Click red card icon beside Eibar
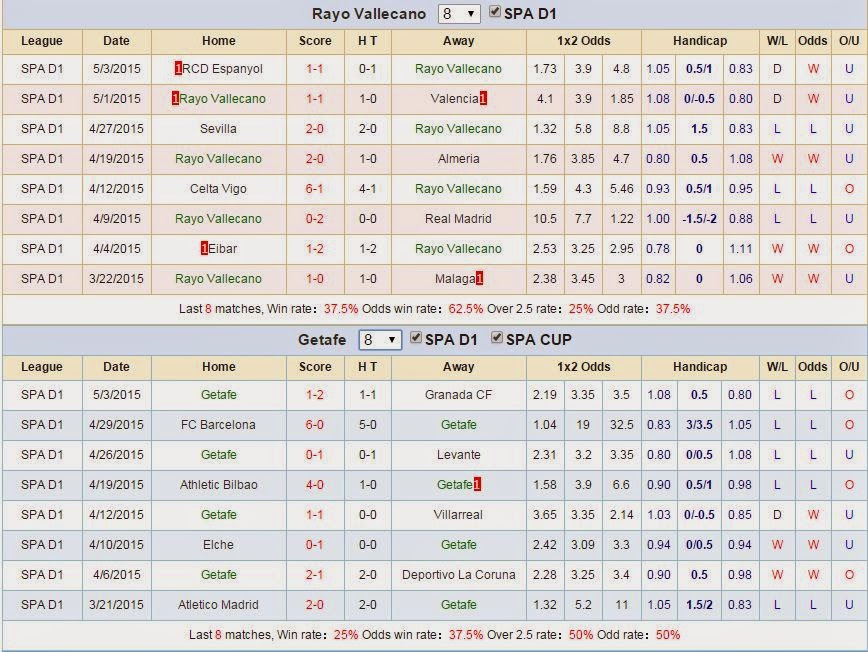 click(204, 249)
